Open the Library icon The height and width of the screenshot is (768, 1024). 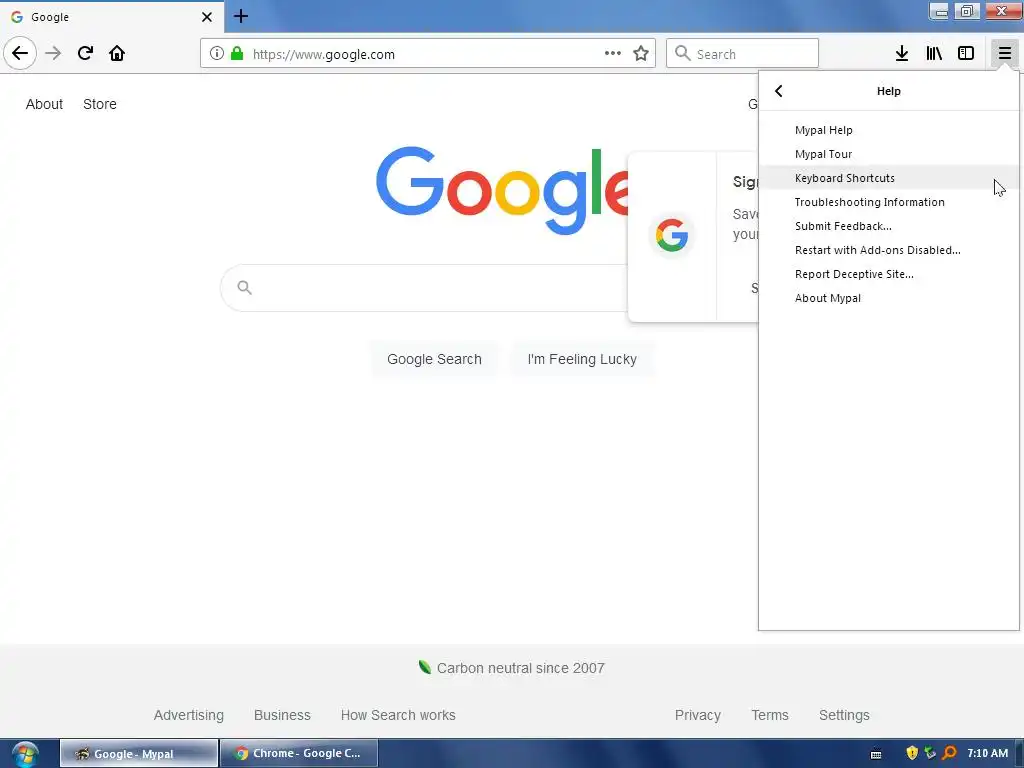pos(934,54)
